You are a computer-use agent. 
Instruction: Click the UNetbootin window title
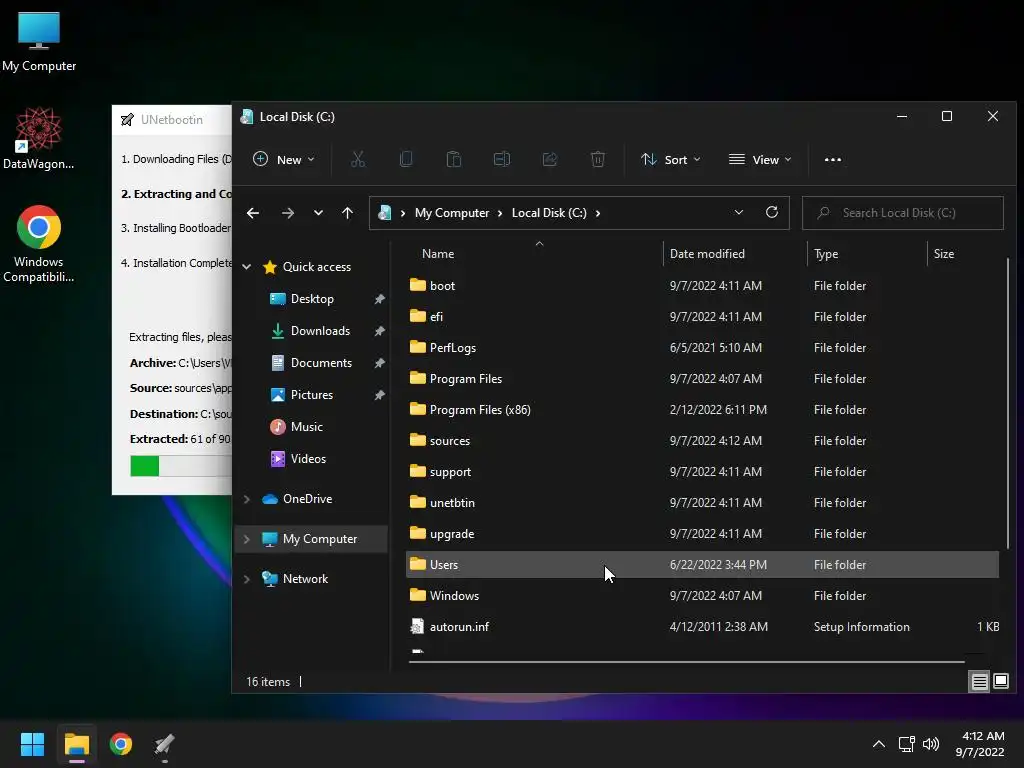point(172,120)
